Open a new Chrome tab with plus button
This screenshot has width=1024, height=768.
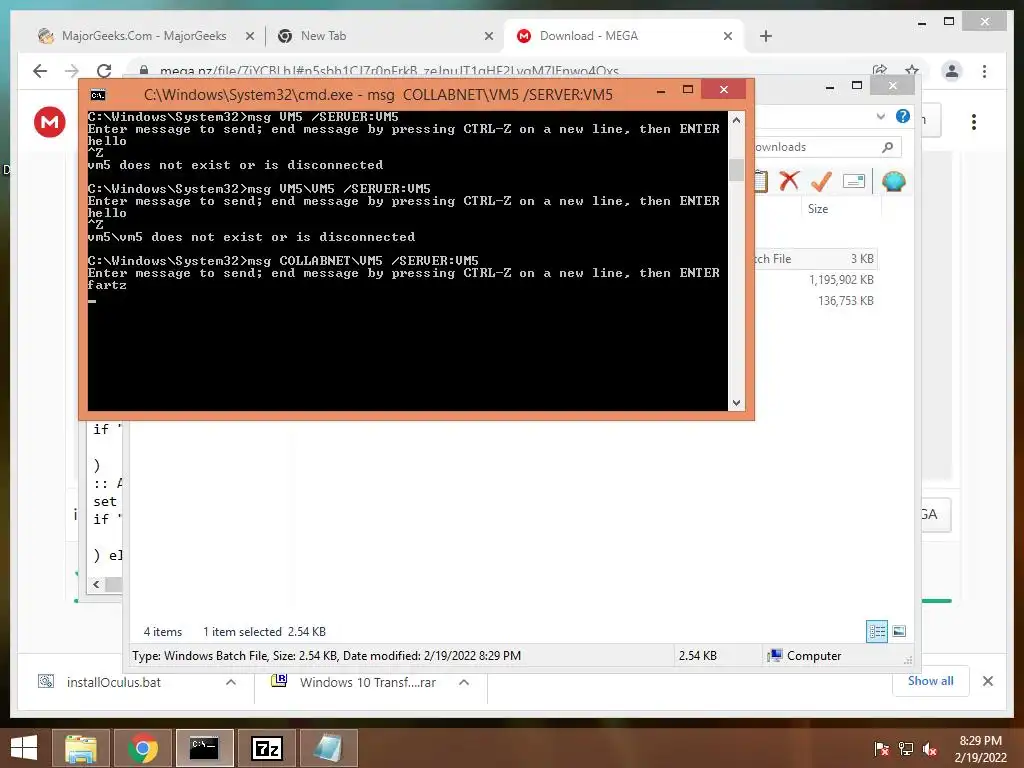coord(766,37)
